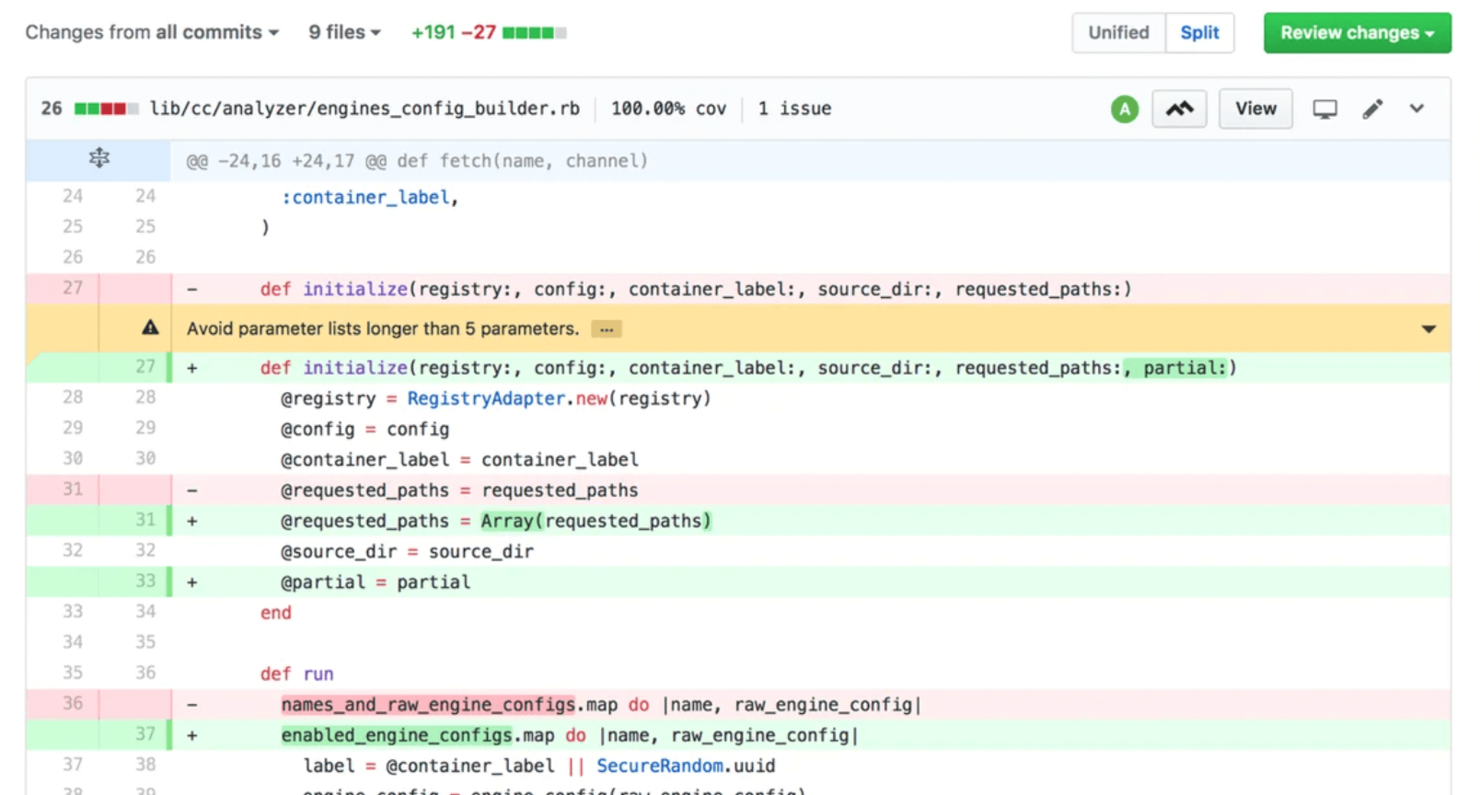Image resolution: width=1480 pixels, height=795 pixels.
Task: Switch to Split diff view
Action: (1200, 32)
